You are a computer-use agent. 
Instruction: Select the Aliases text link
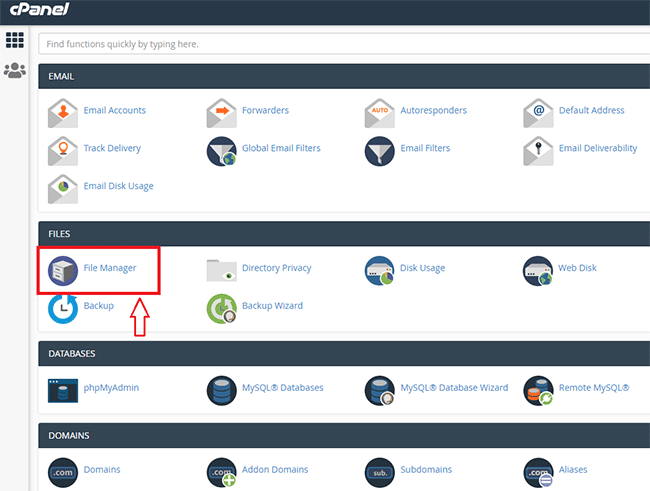pyautogui.click(x=573, y=470)
